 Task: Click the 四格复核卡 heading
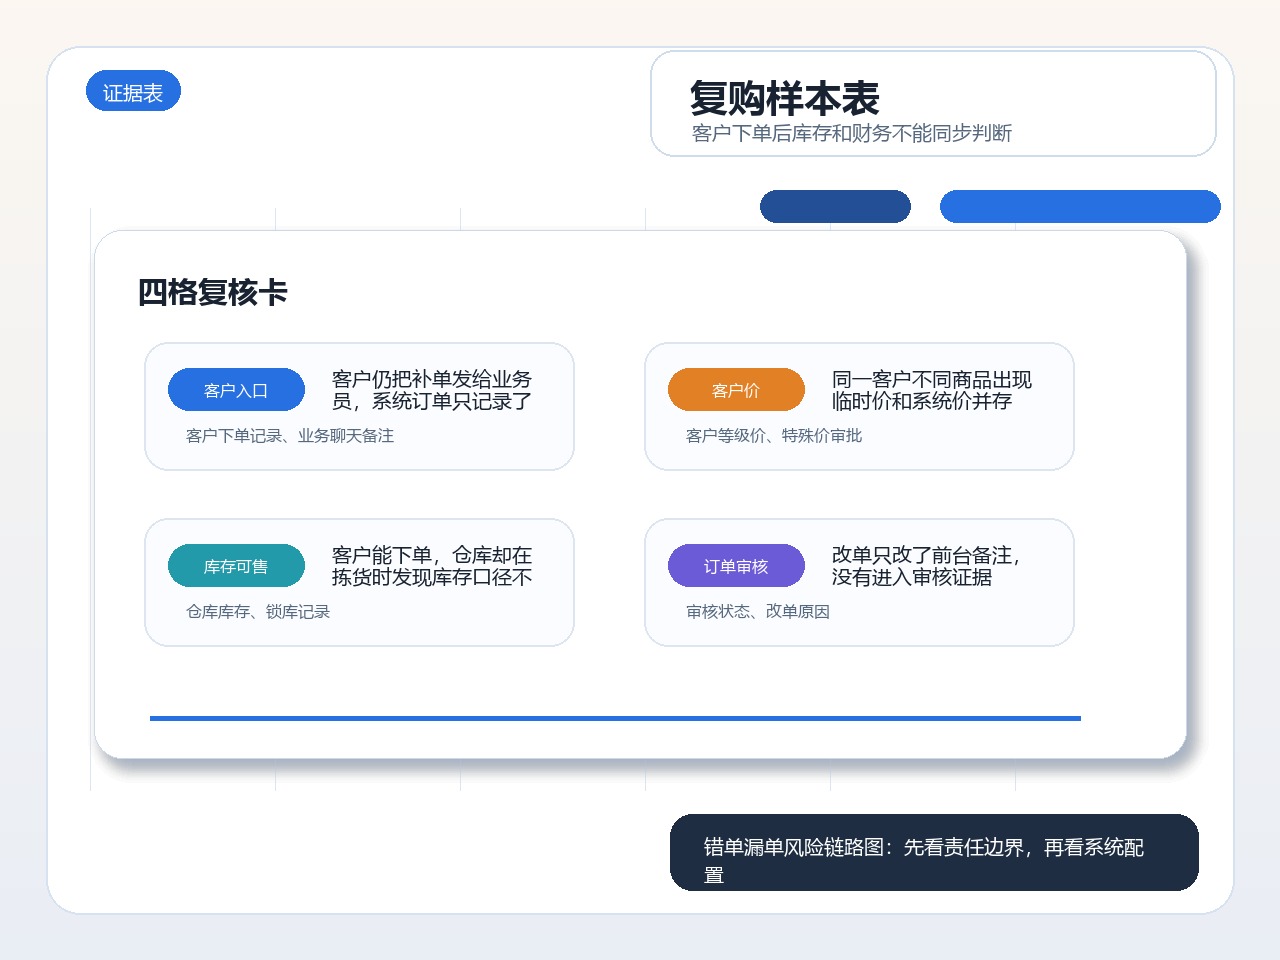212,292
